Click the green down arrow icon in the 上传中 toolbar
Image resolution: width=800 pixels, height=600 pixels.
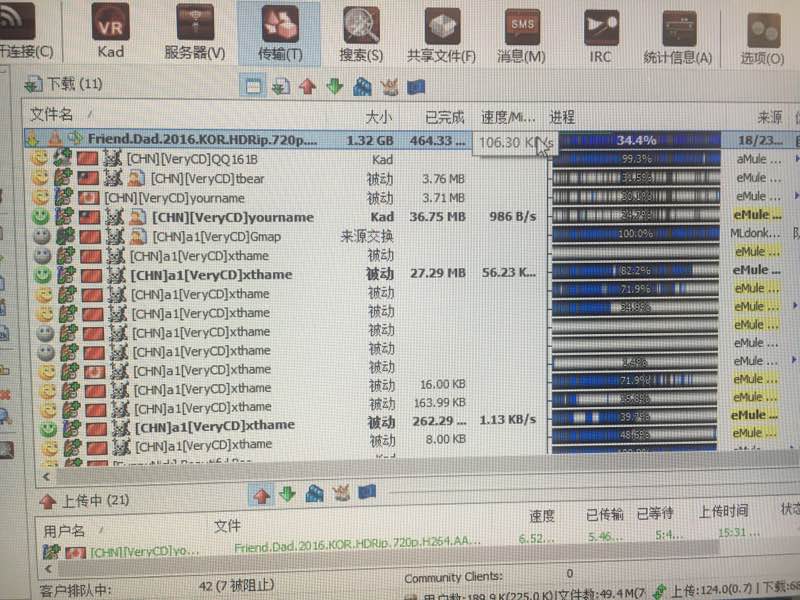click(288, 493)
